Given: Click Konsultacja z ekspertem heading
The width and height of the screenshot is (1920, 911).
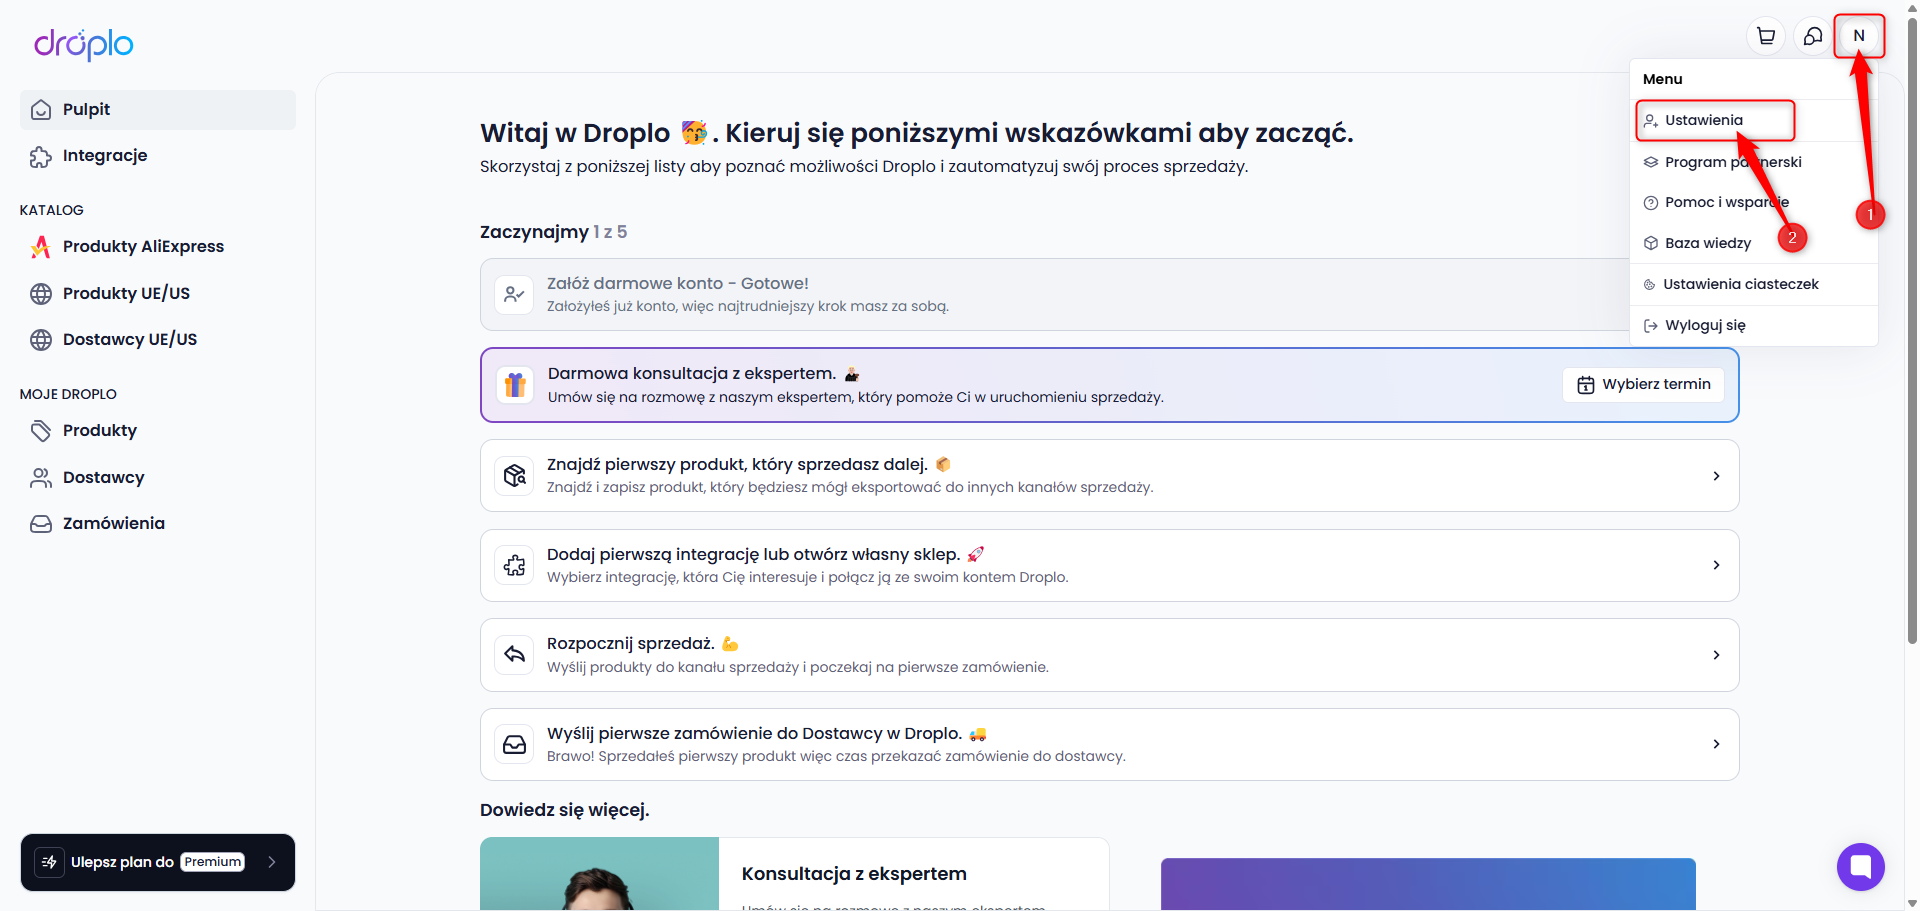Looking at the screenshot, I should [x=854, y=874].
